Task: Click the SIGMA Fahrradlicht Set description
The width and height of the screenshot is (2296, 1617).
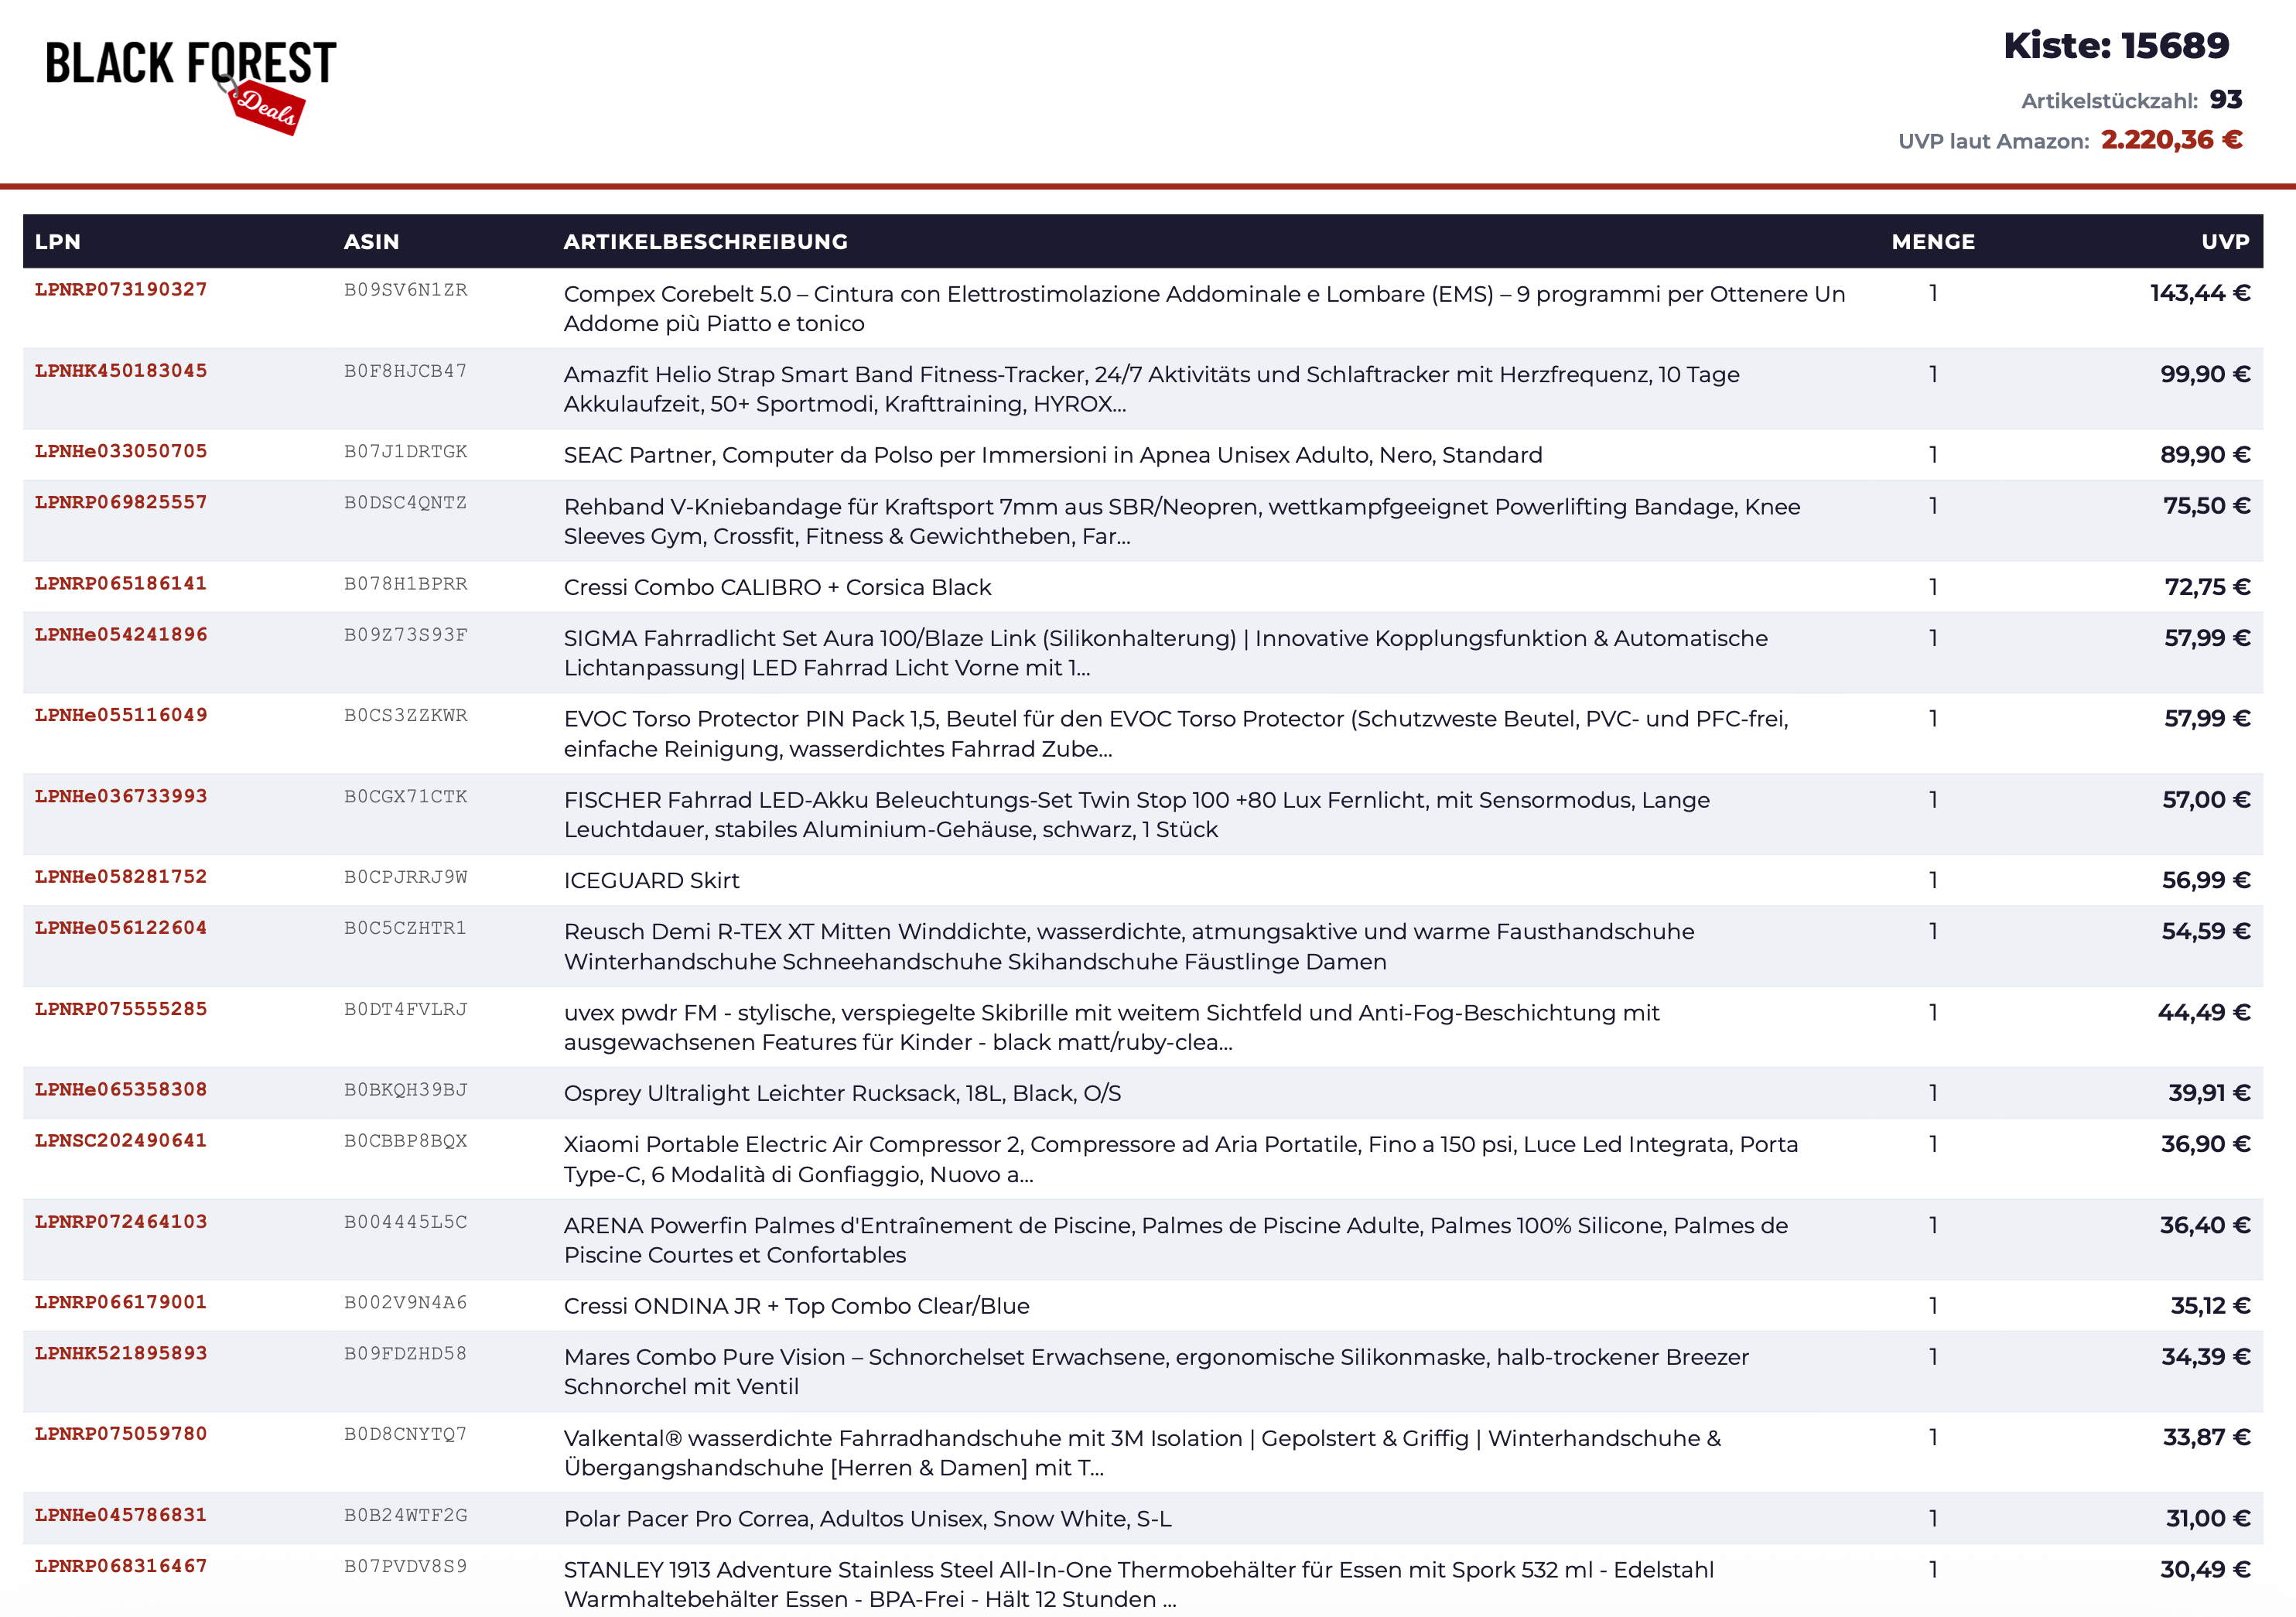Action: (x=1166, y=653)
